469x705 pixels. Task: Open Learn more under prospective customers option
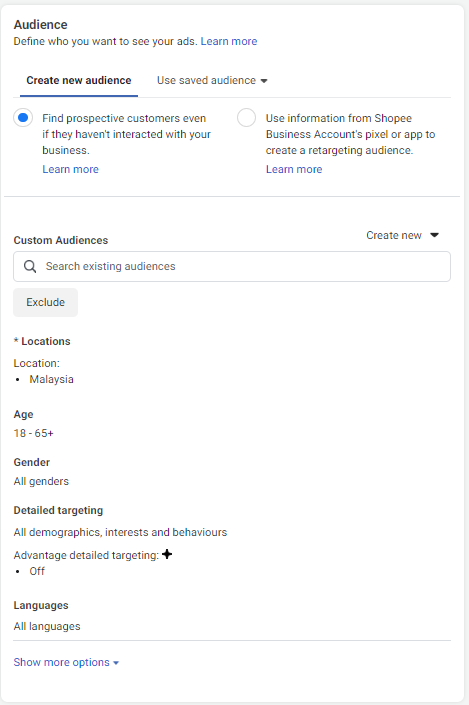pos(71,170)
